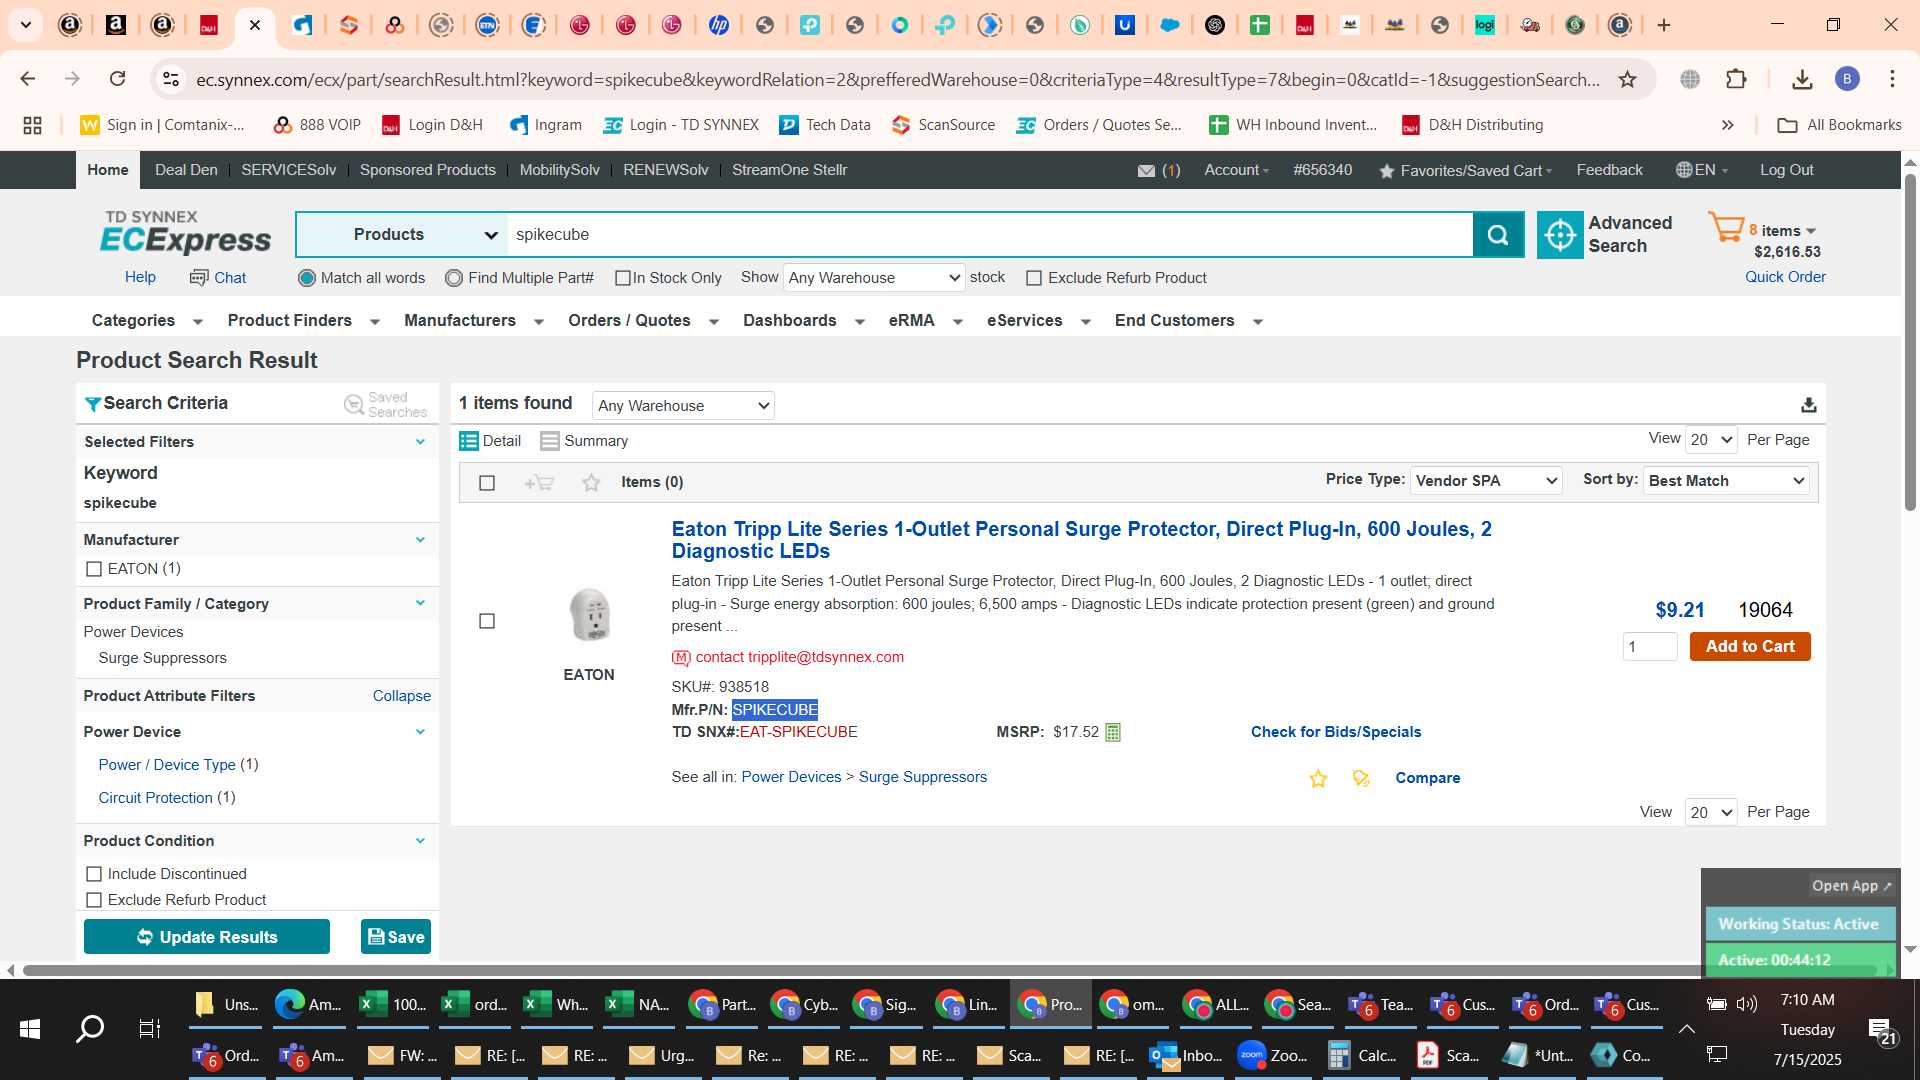The width and height of the screenshot is (1920, 1080).
Task: Reload the page
Action: click(117, 79)
